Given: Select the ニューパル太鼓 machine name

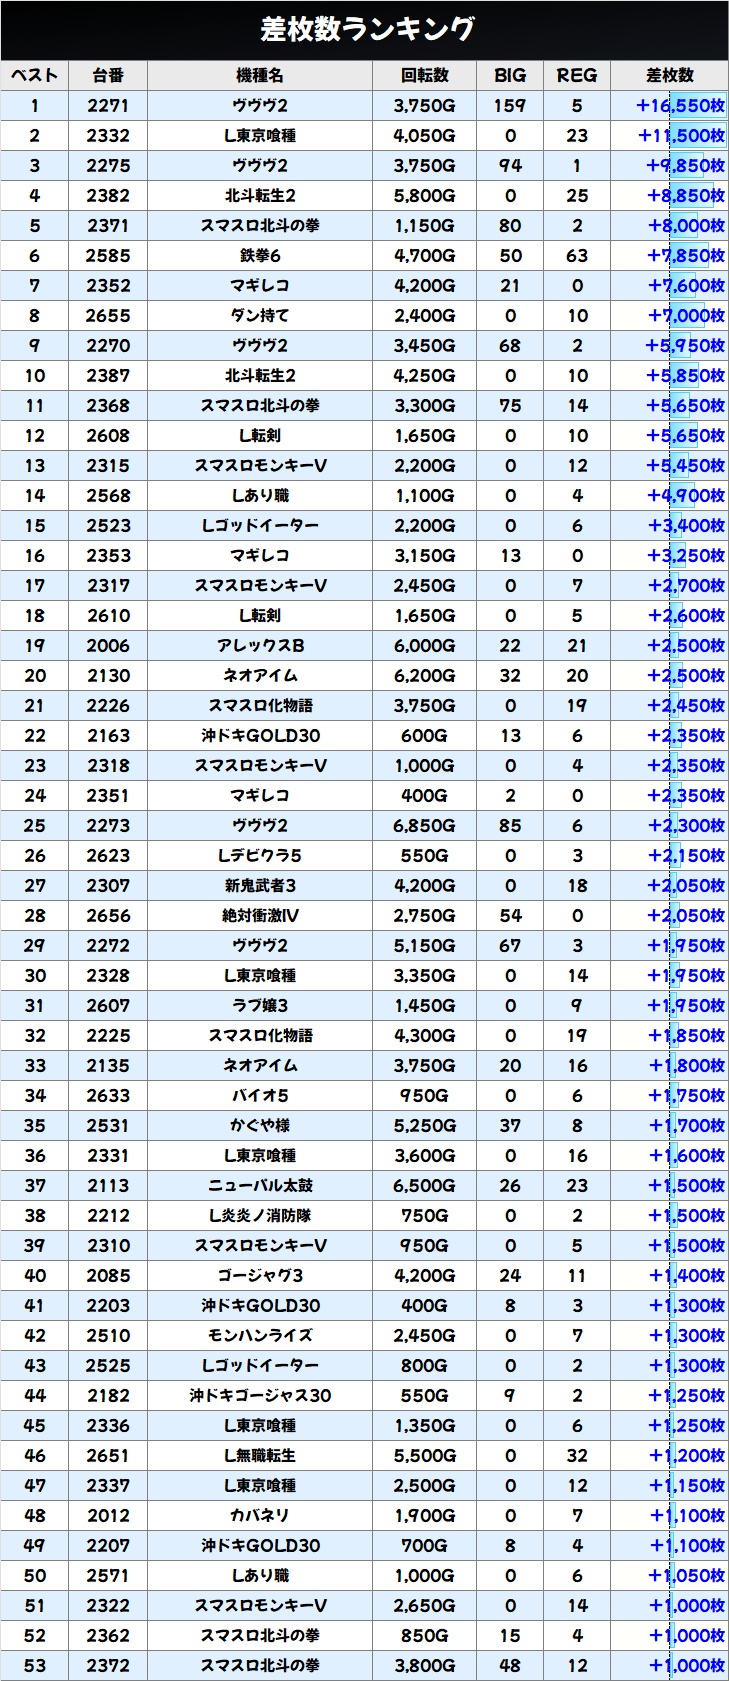Looking at the screenshot, I should (260, 1186).
